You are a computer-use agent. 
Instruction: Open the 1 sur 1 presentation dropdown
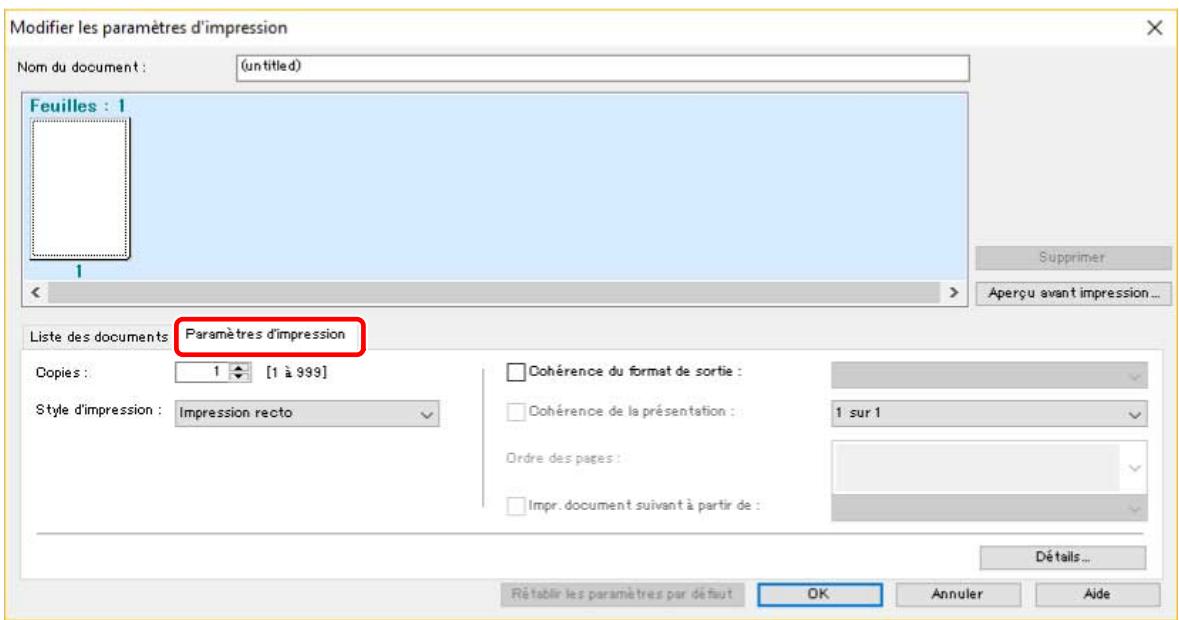point(989,413)
